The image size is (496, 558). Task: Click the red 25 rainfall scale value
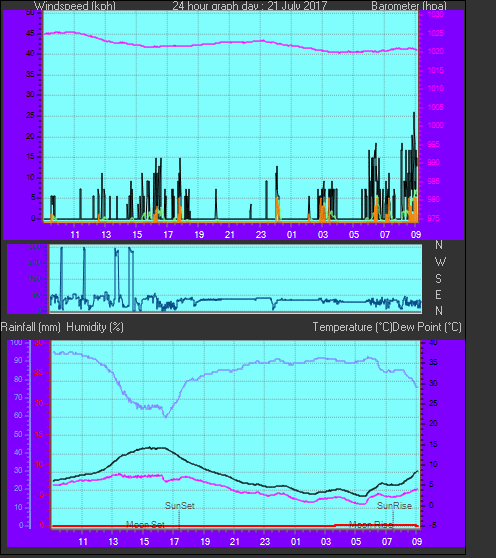click(x=38, y=373)
